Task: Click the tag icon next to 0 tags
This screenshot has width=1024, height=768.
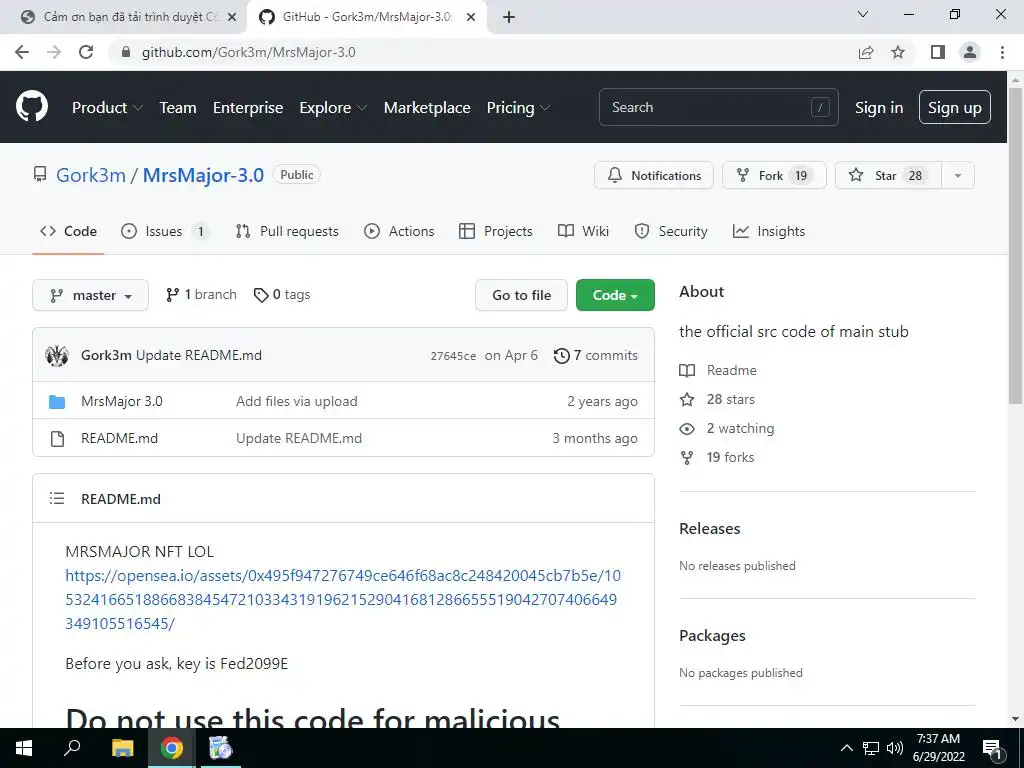Action: [x=261, y=295]
